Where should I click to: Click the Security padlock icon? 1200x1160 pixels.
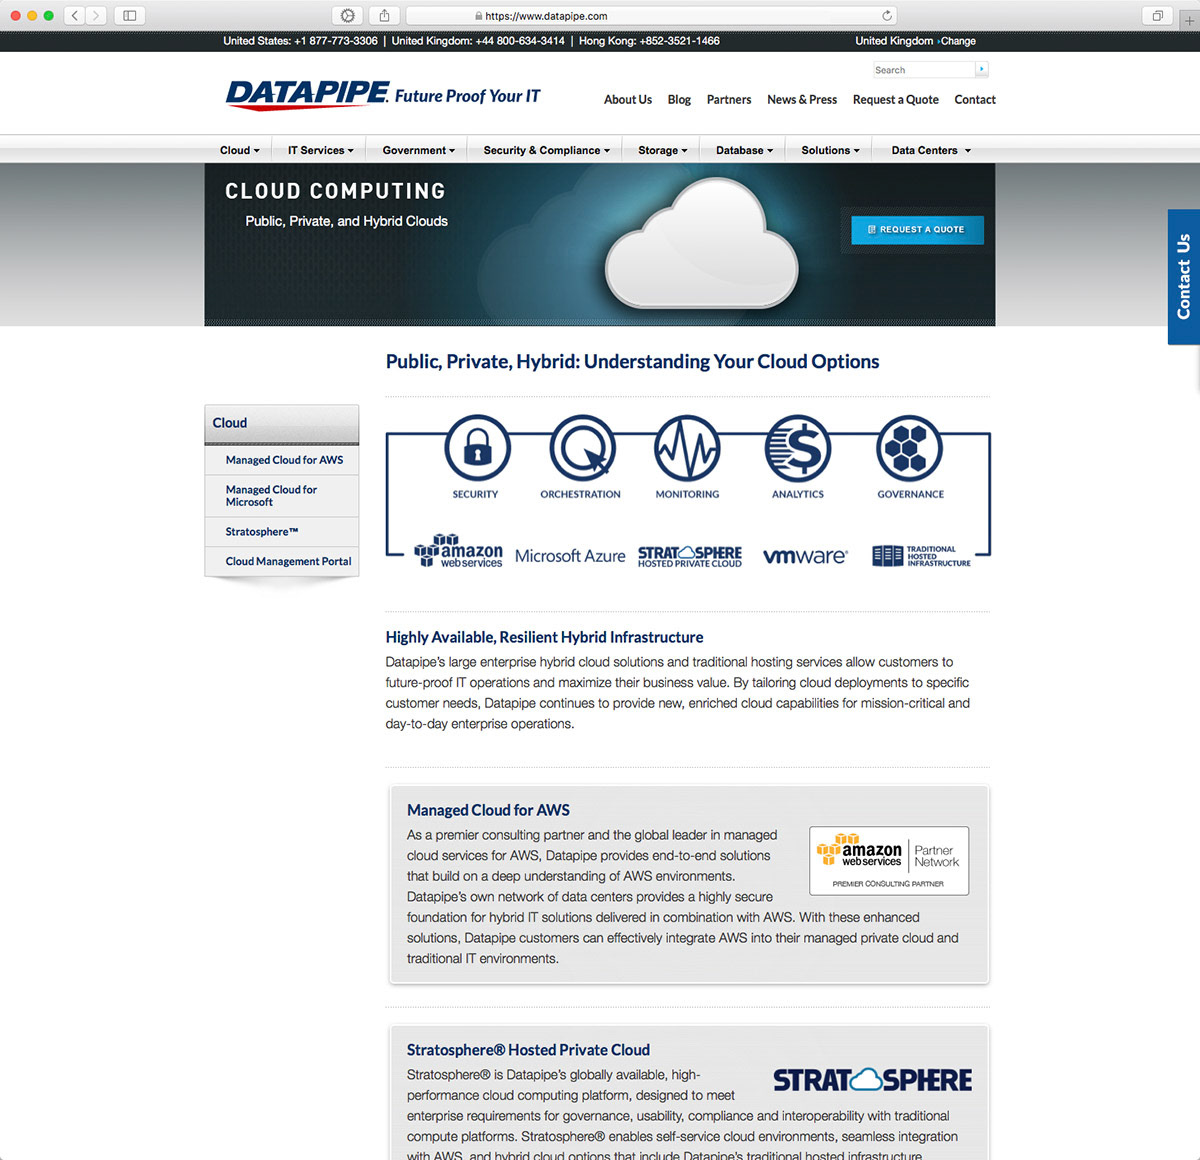point(477,448)
